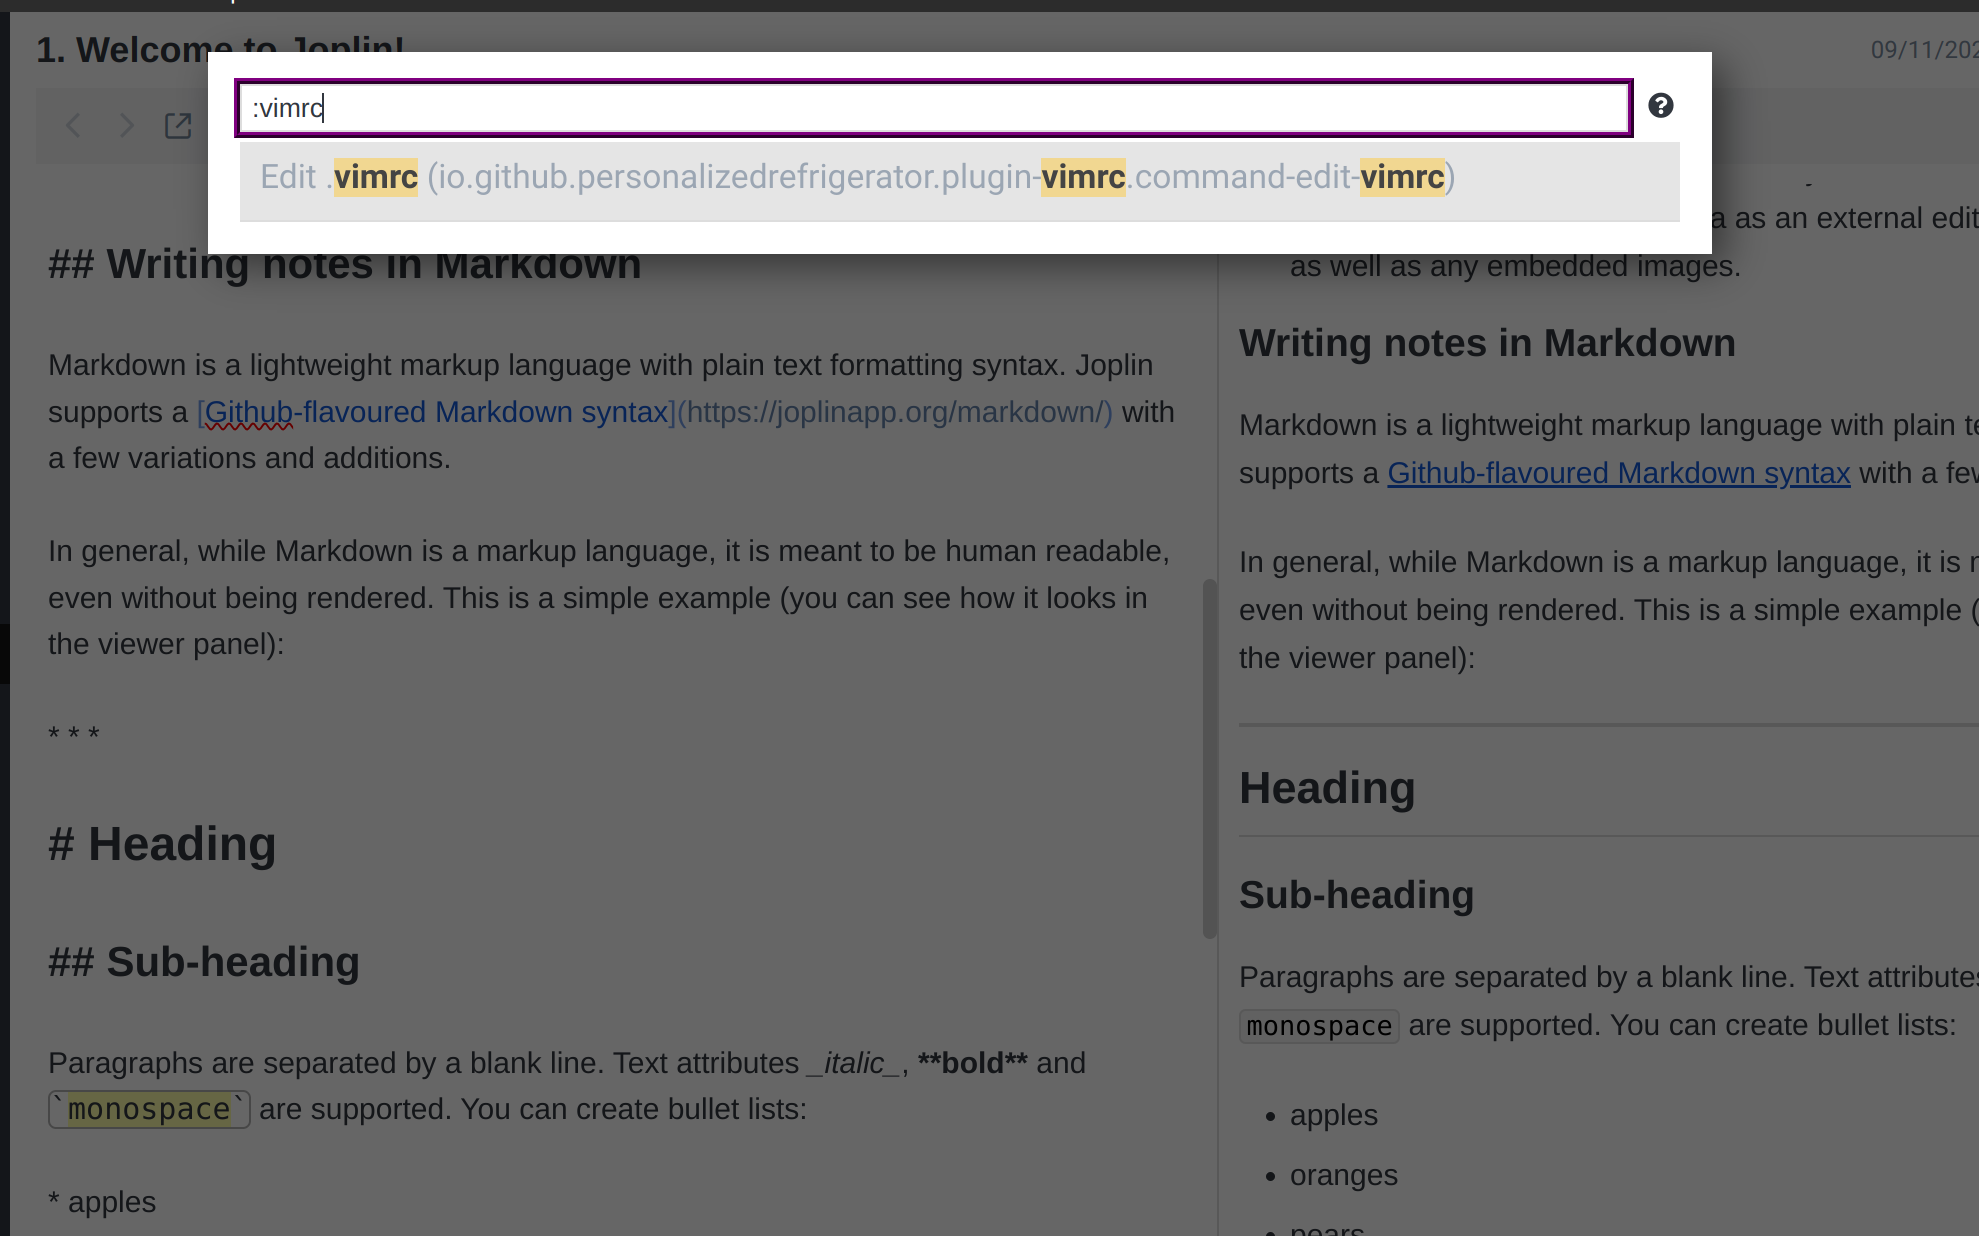Click the editor pane vertical scrollbar
The image size is (1979, 1236).
click(1209, 757)
